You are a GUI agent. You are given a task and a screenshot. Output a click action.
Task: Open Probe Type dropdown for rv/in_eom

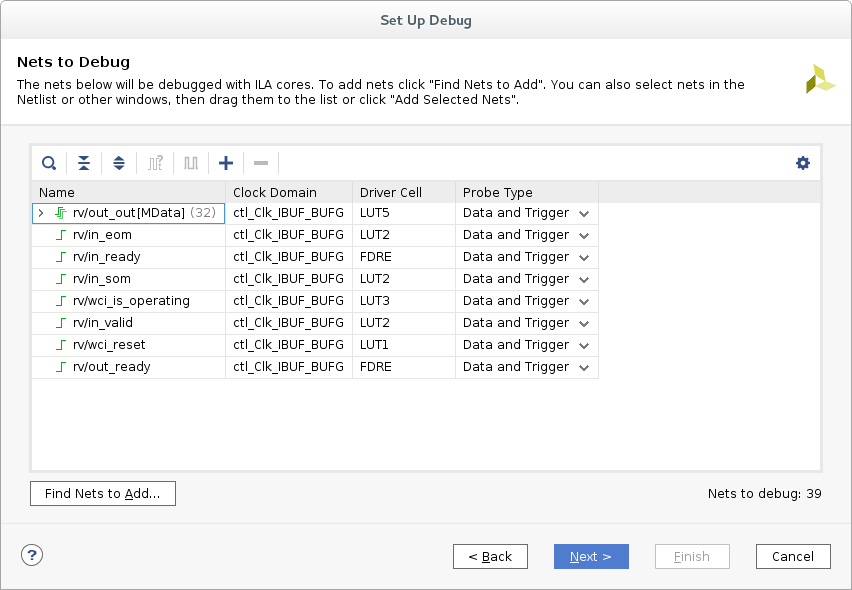[584, 236]
